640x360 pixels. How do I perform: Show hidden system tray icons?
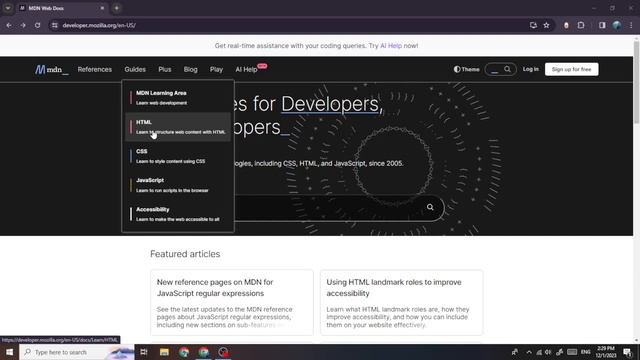(529, 352)
